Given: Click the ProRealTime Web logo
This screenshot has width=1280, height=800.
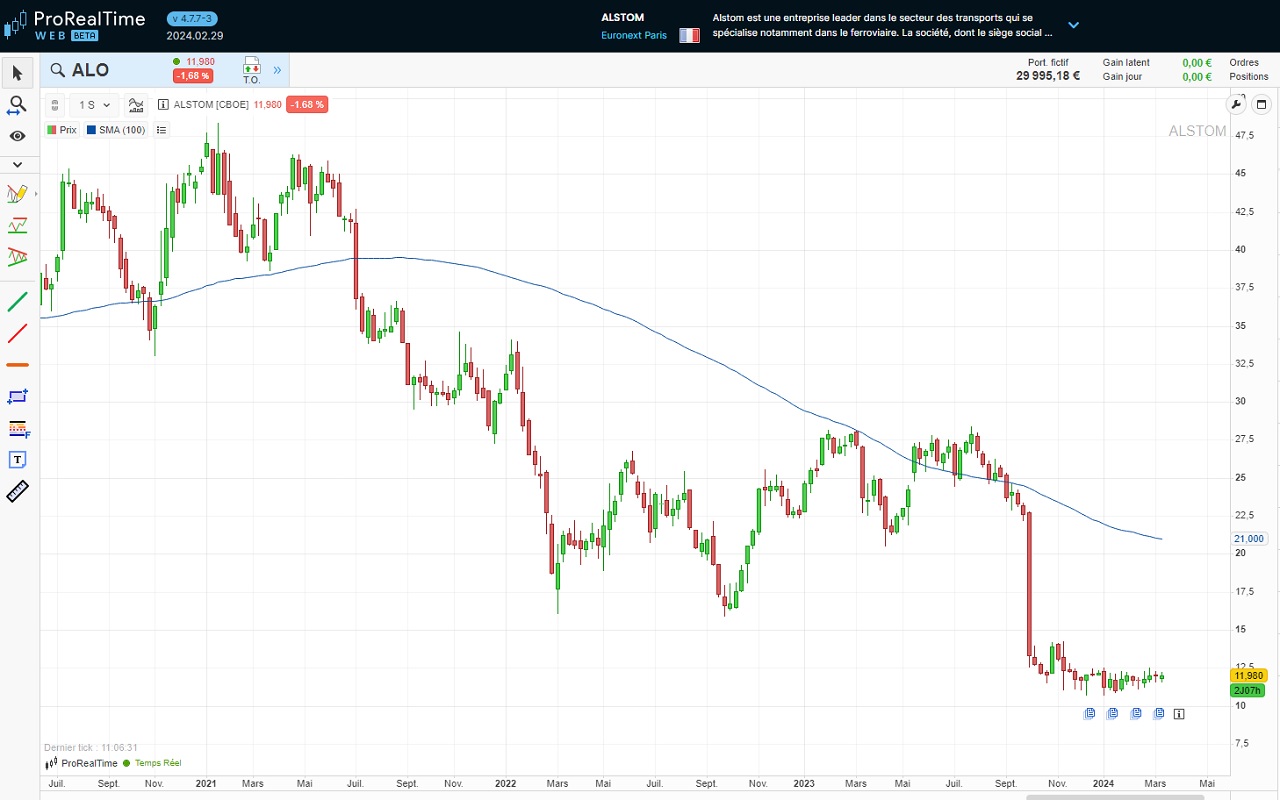Looking at the screenshot, I should 74,25.
